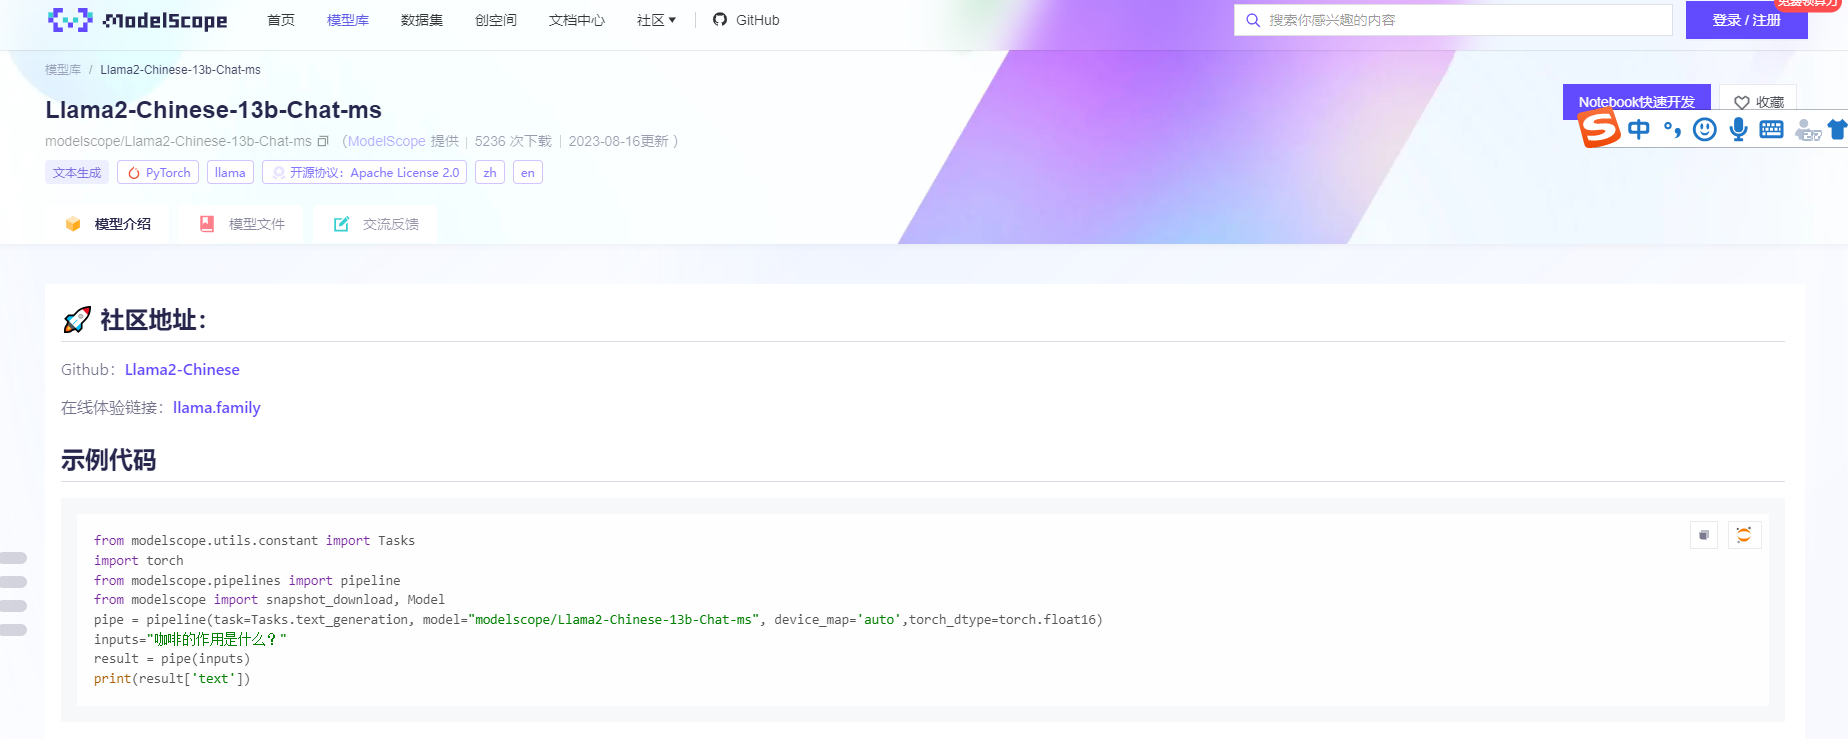The image size is (1848, 739).
Task: Open the GitHub link in the navbar
Action: (x=746, y=20)
